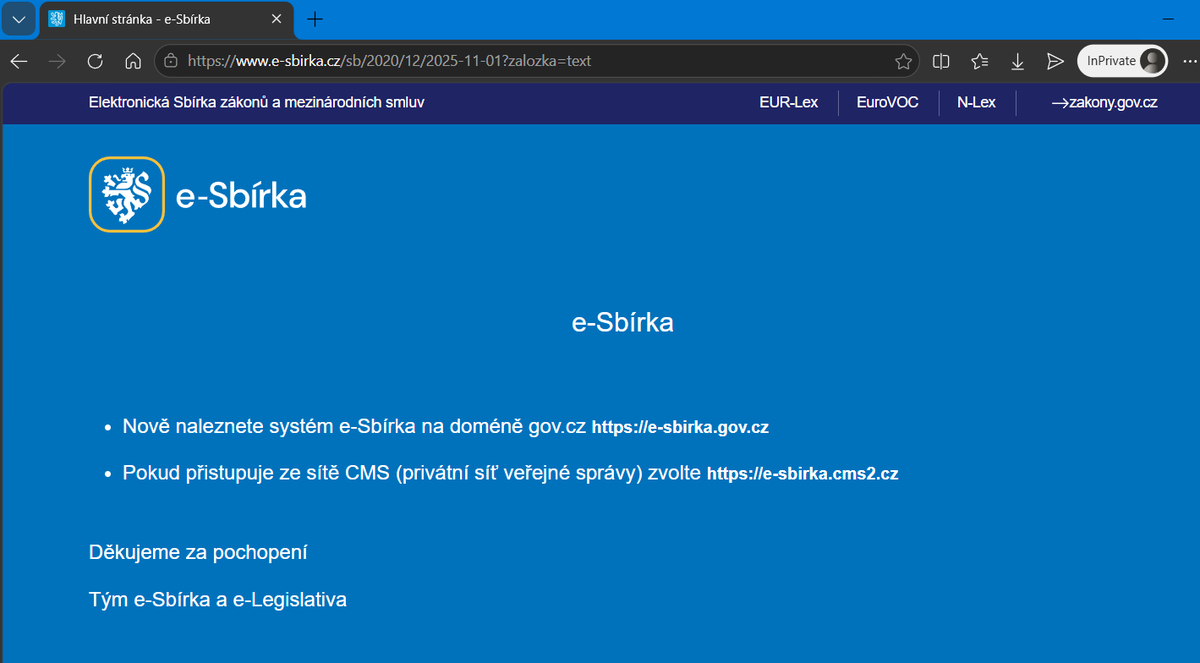This screenshot has width=1200, height=663.
Task: Close the e-Sbírka browser tab
Action: (277, 19)
